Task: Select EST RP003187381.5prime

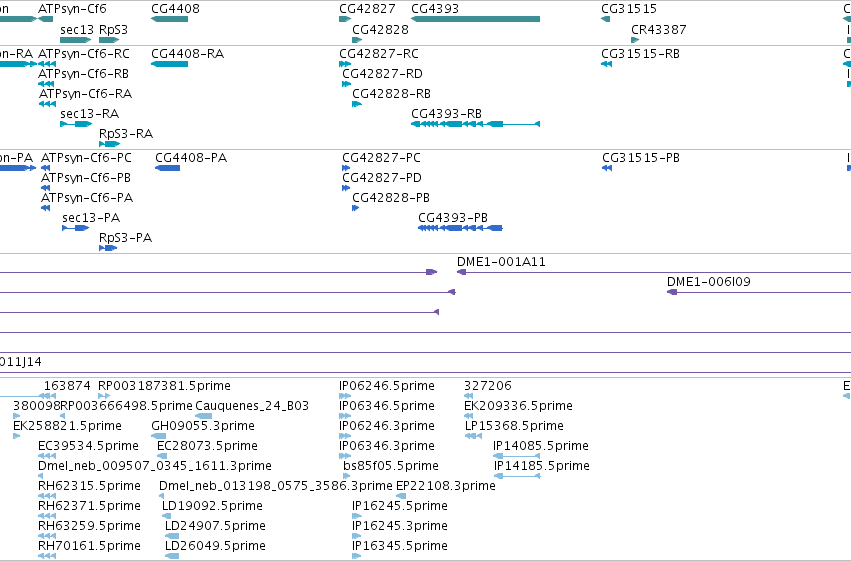Action: [x=164, y=386]
